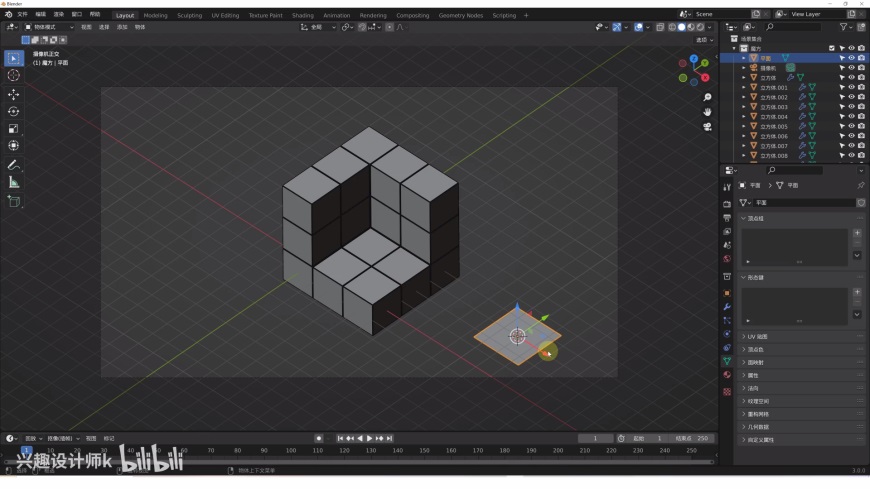
Task: Open the Material properties tab
Action: 727,375
